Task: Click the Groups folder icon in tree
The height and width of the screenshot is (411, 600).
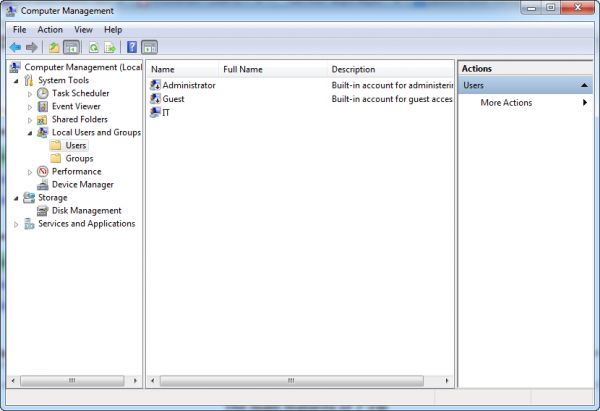Action: [x=56, y=158]
